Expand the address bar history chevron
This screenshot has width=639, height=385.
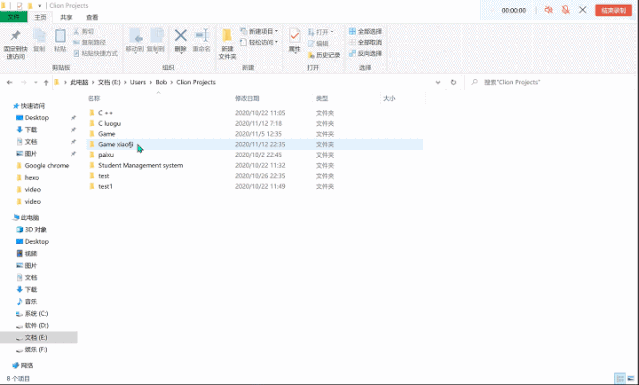438,82
